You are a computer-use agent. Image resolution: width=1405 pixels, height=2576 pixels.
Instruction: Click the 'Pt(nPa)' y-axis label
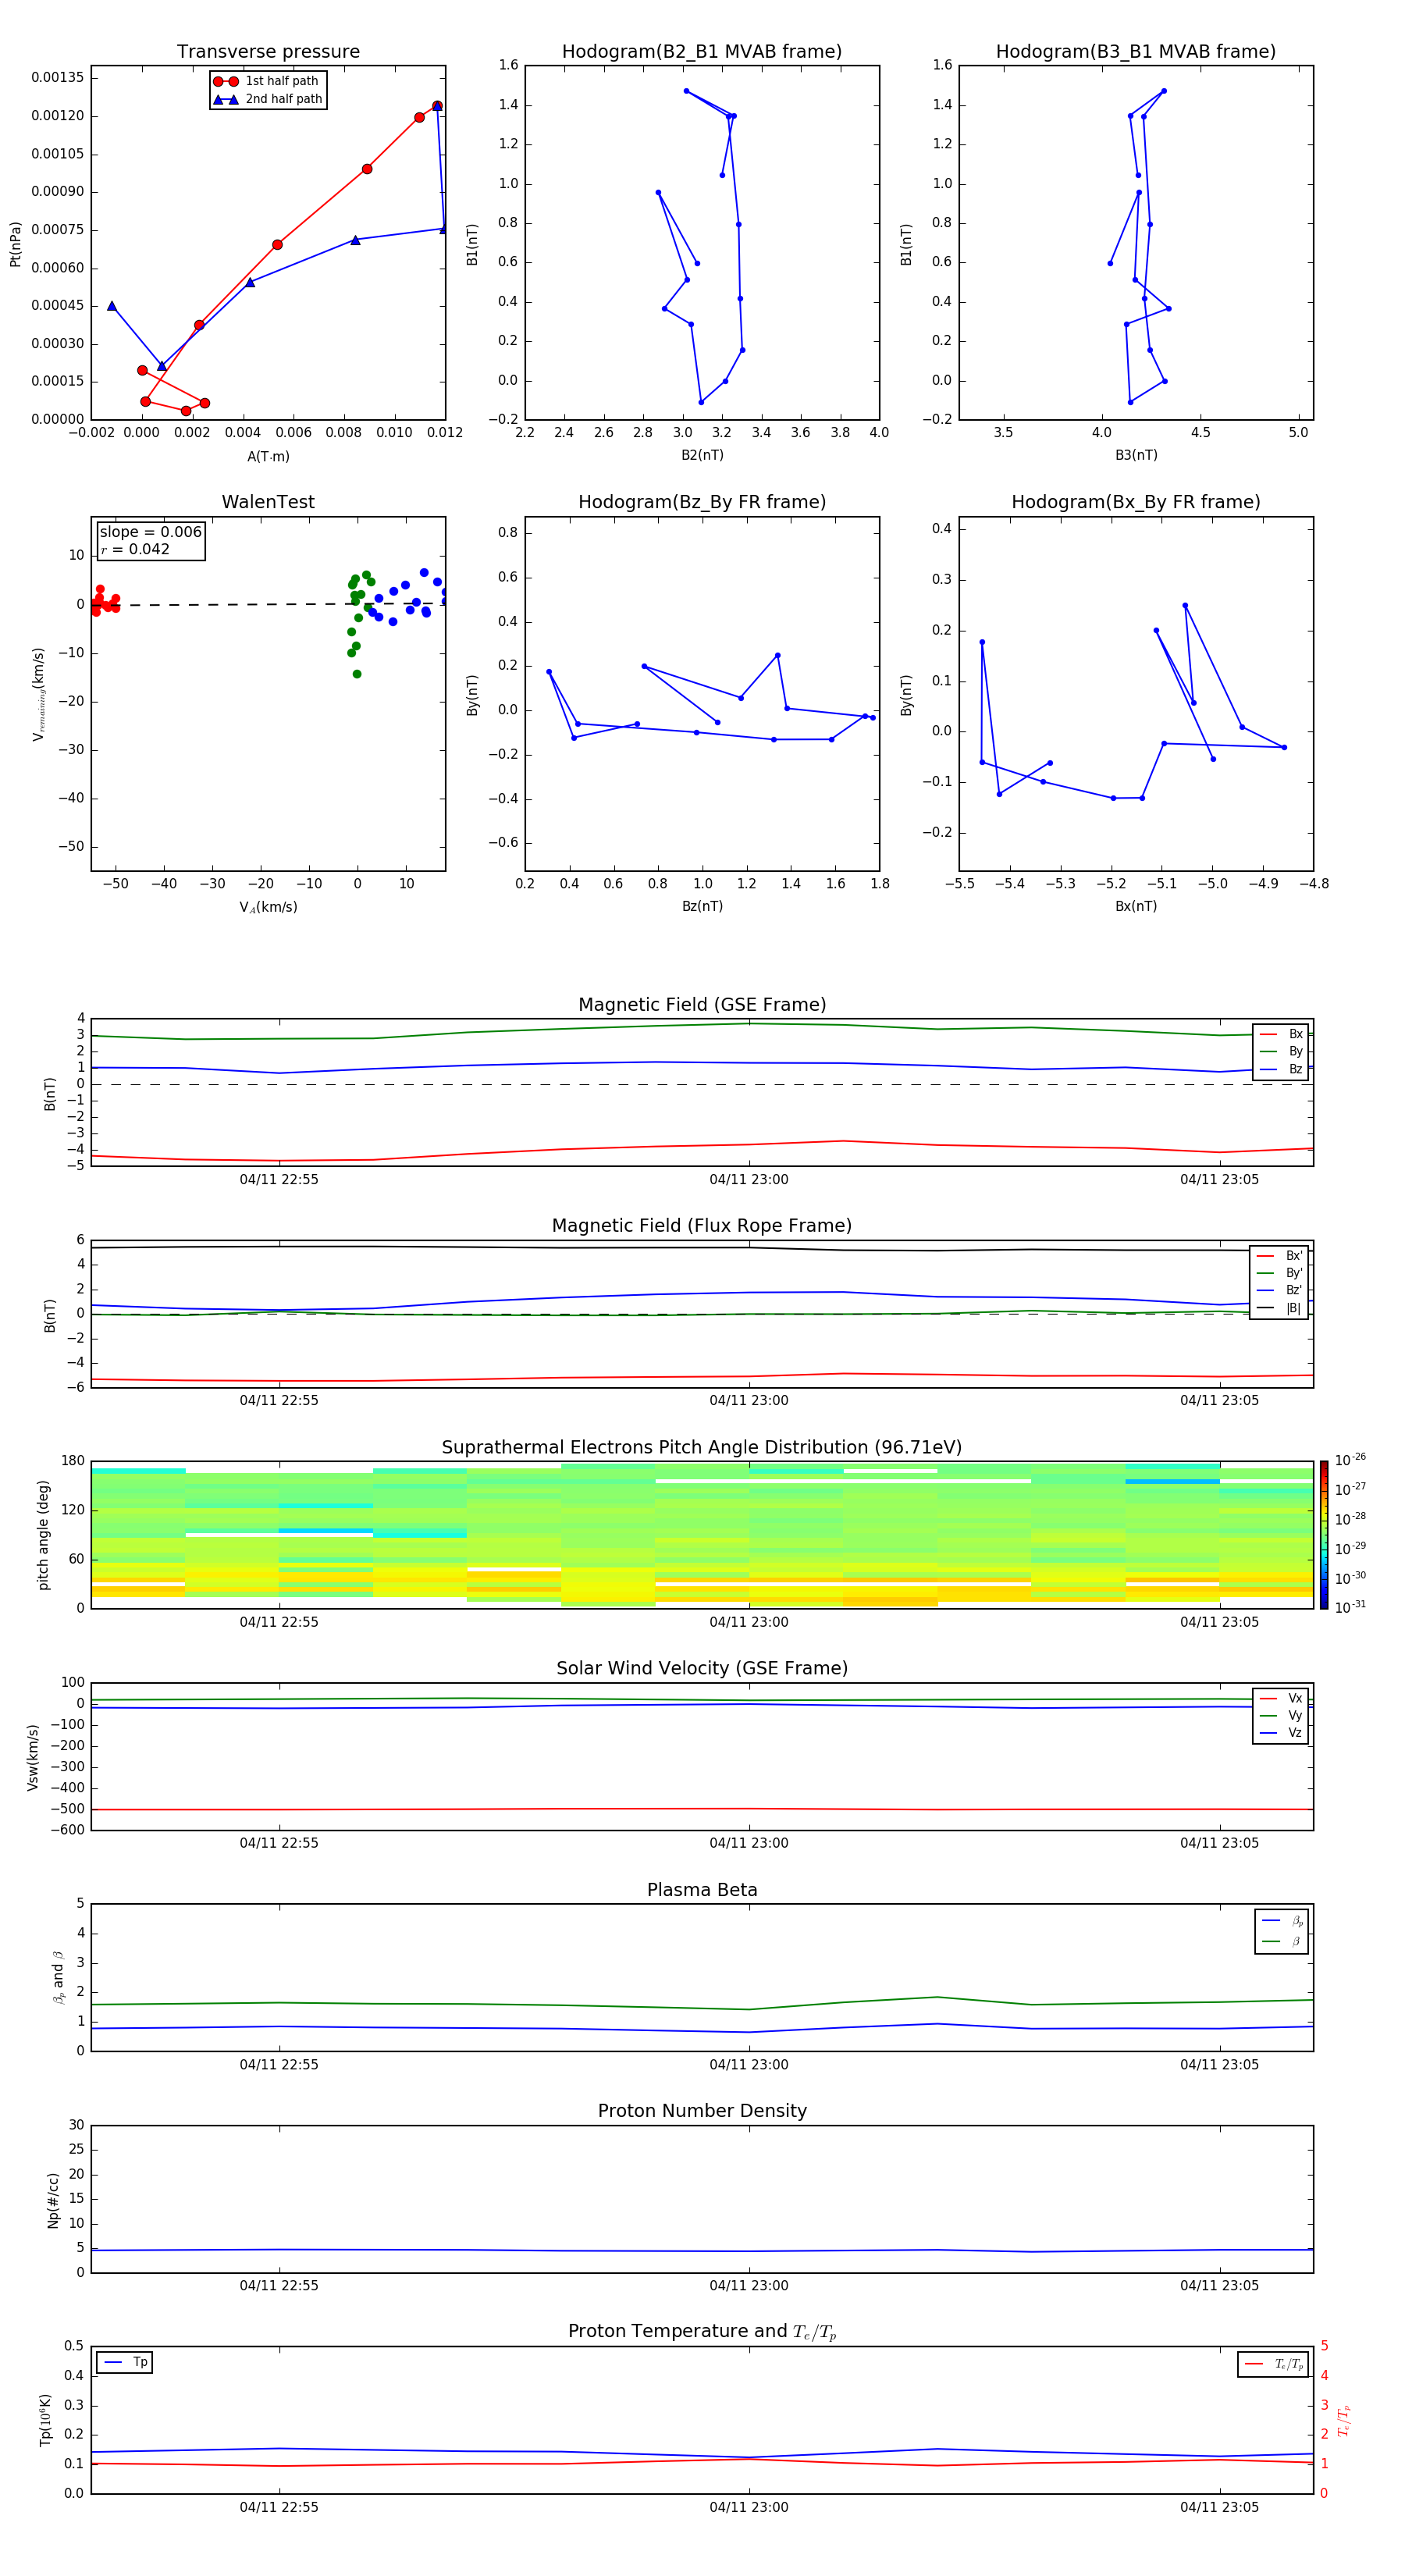coord(15,243)
